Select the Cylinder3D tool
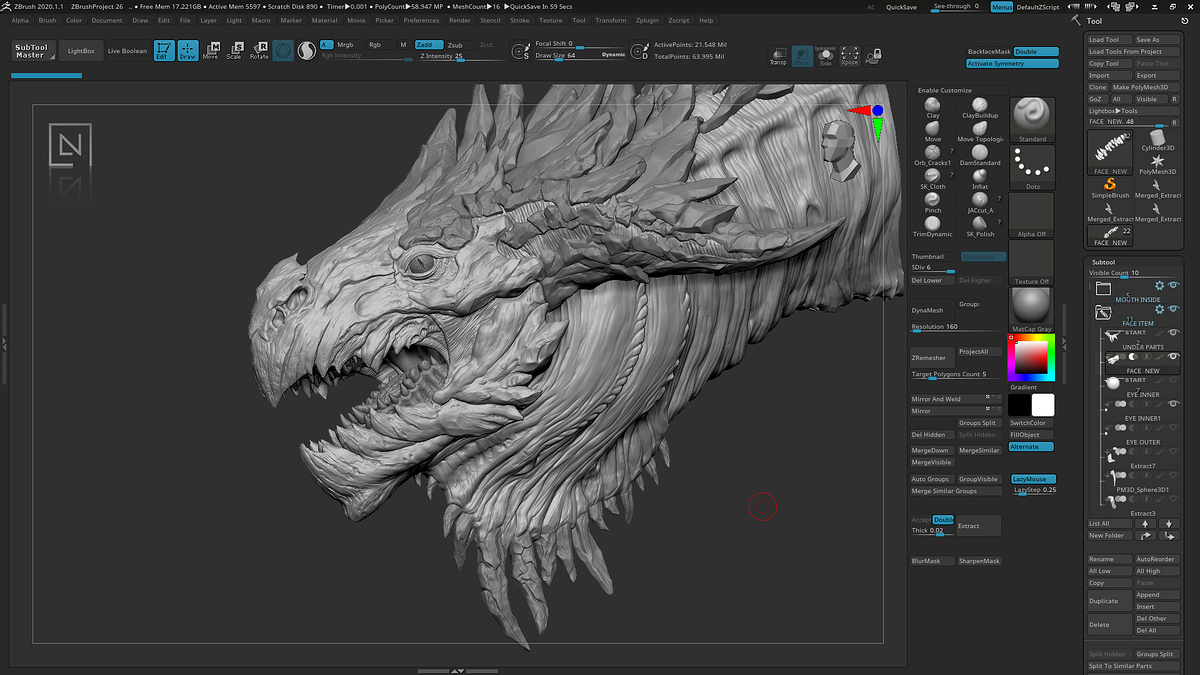Image resolution: width=1200 pixels, height=675 pixels. (x=1158, y=138)
